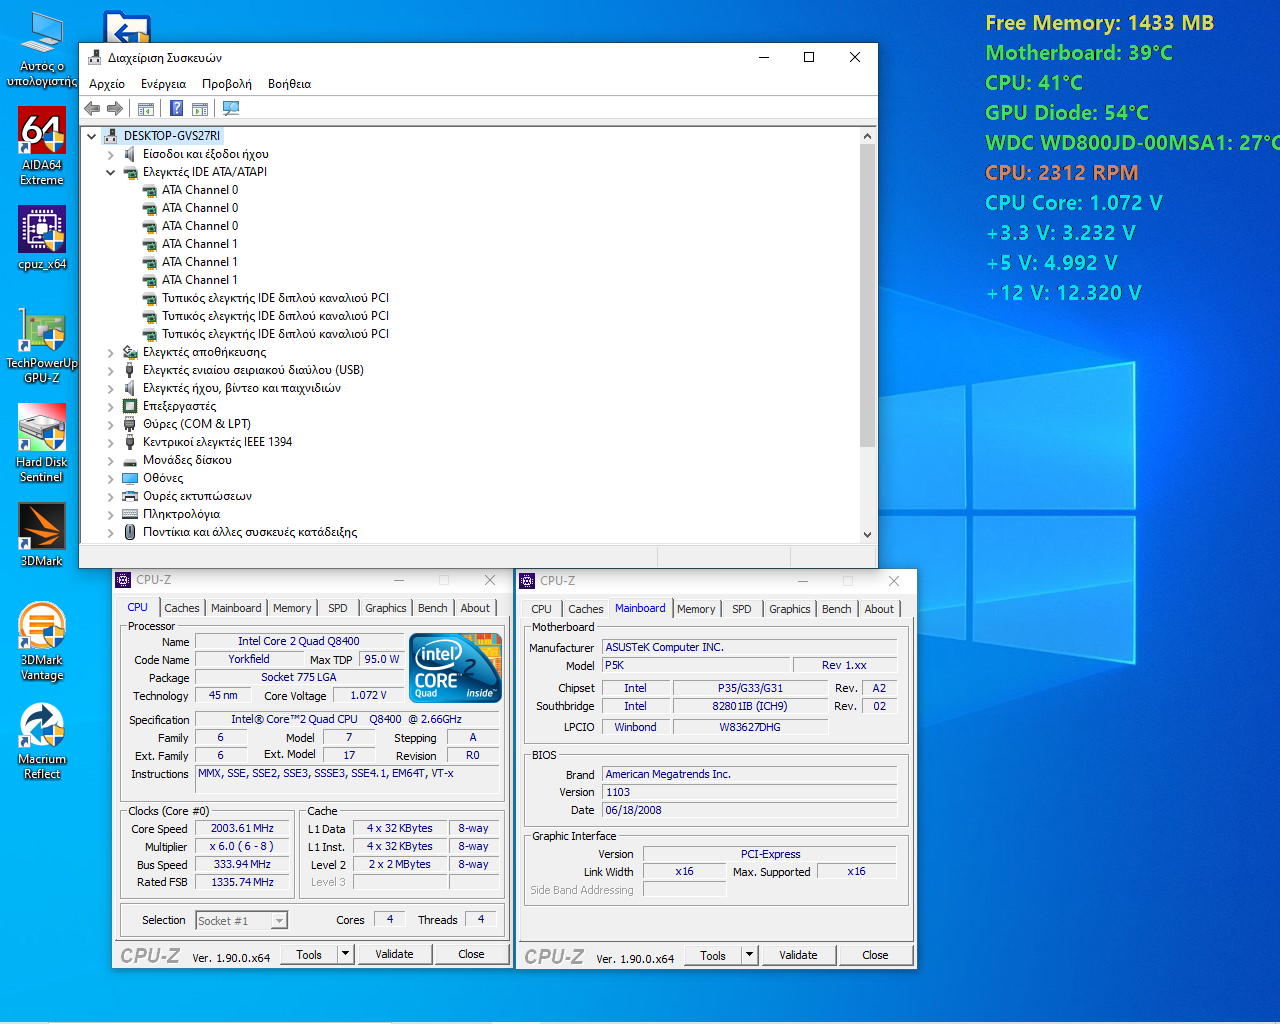The height and width of the screenshot is (1024, 1280).
Task: Launch Hard Disk Sentinel desktop shortcut
Action: [x=42, y=443]
